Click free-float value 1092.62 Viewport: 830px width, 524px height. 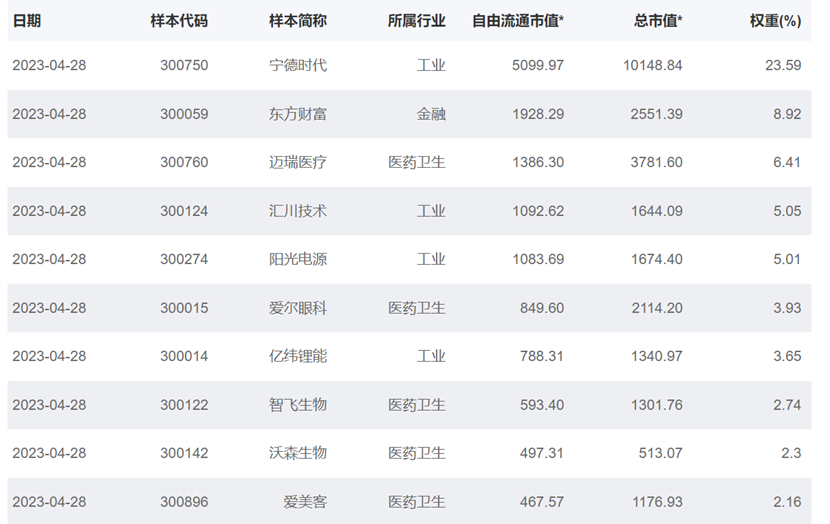coord(538,211)
